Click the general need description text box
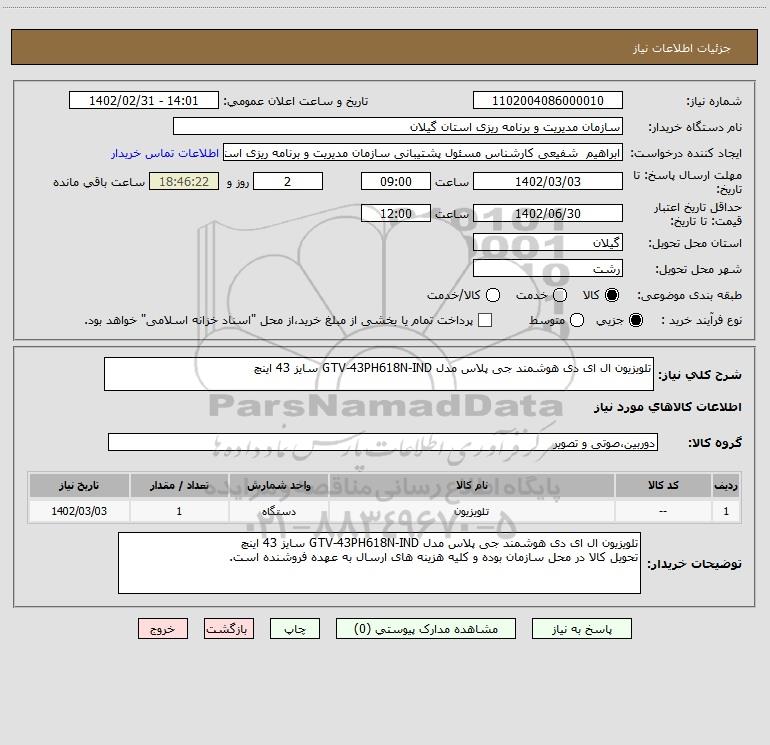Image resolution: width=770 pixels, height=745 pixels. pyautogui.click(x=379, y=374)
